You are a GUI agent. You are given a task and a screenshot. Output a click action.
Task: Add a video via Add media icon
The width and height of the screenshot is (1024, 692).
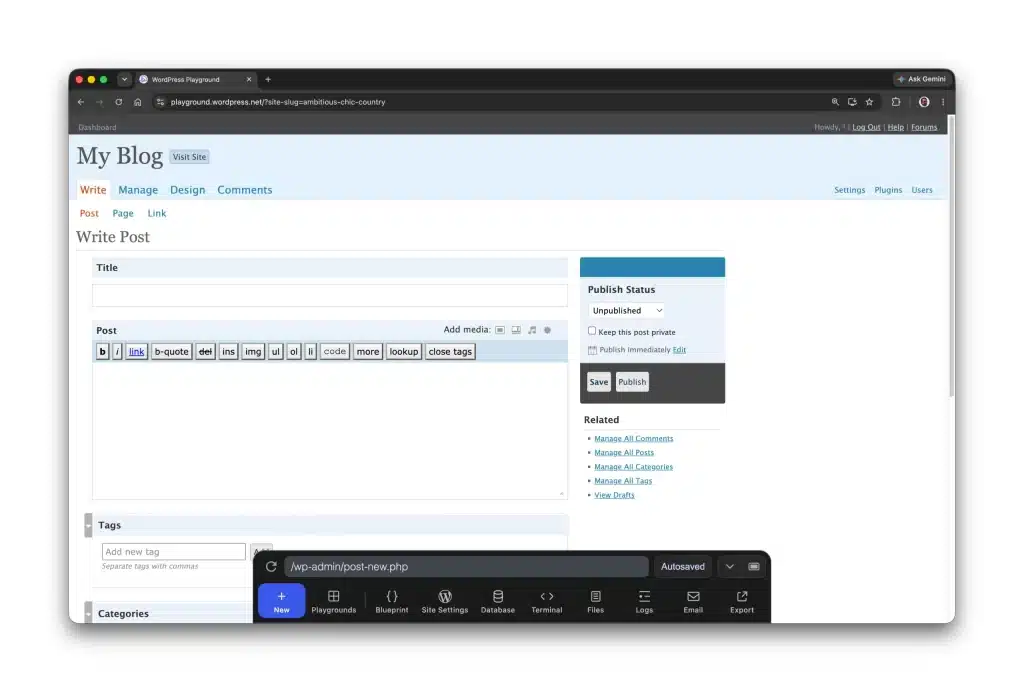pos(516,330)
